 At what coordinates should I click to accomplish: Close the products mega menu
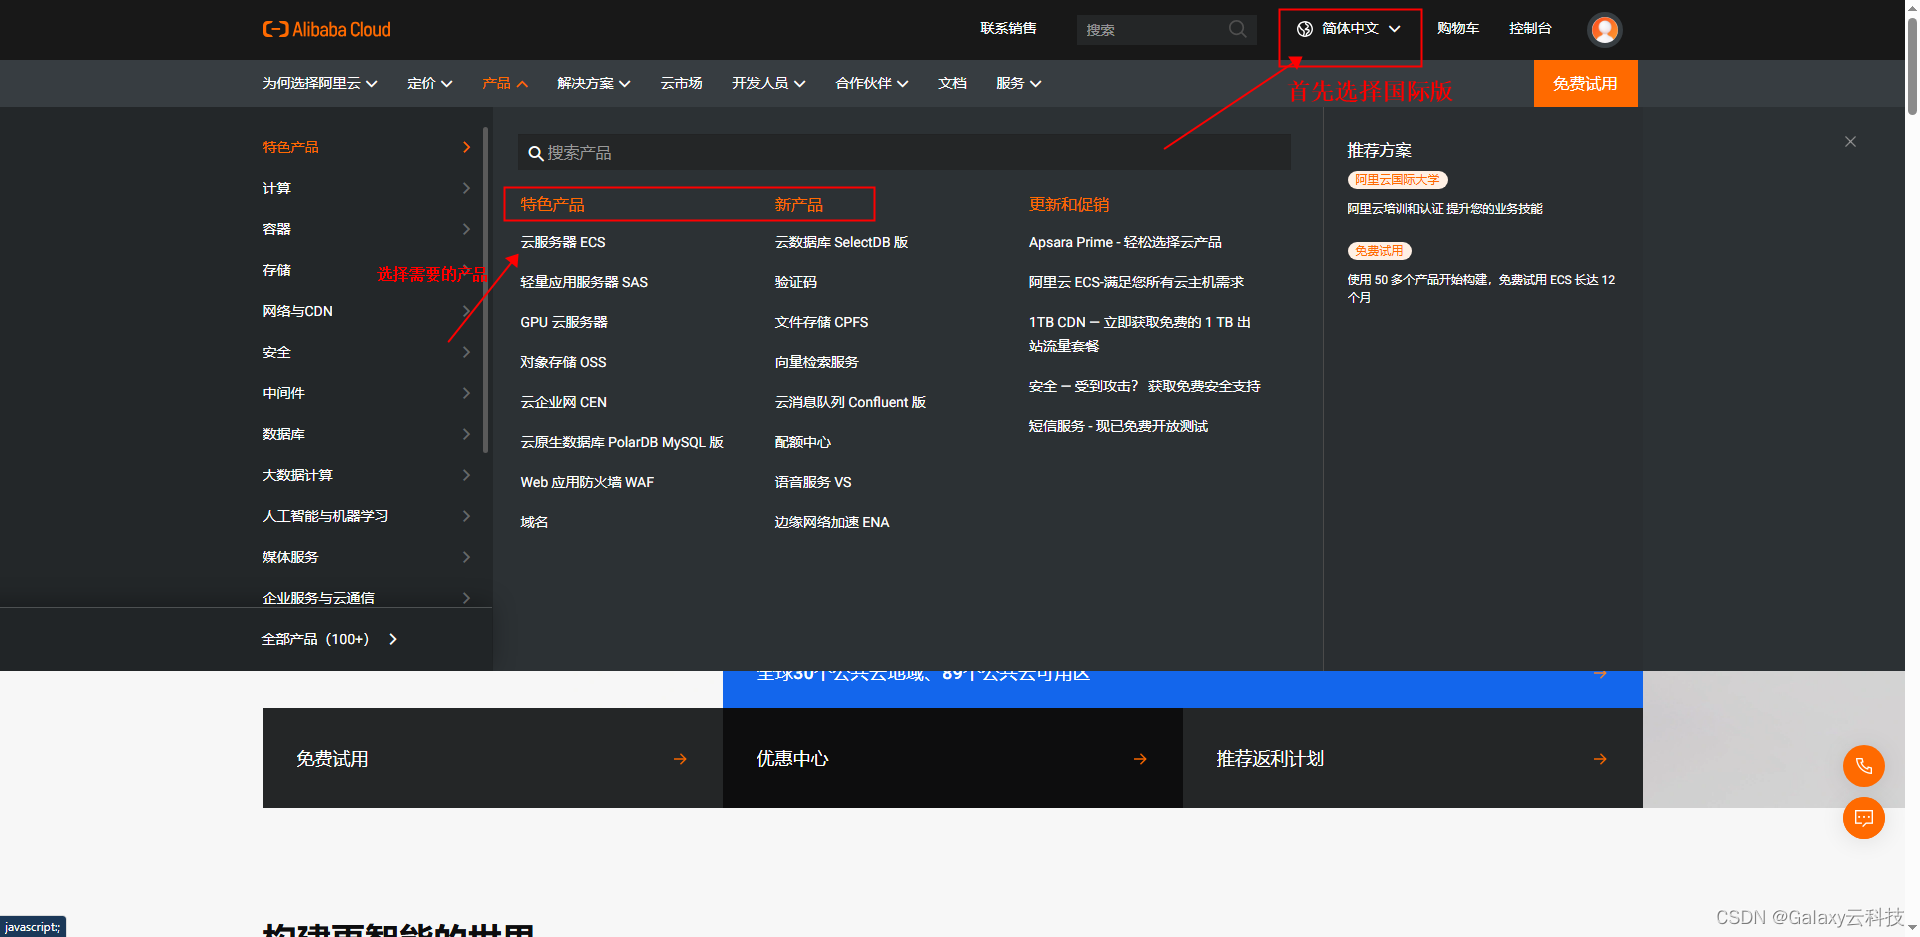(x=1850, y=142)
